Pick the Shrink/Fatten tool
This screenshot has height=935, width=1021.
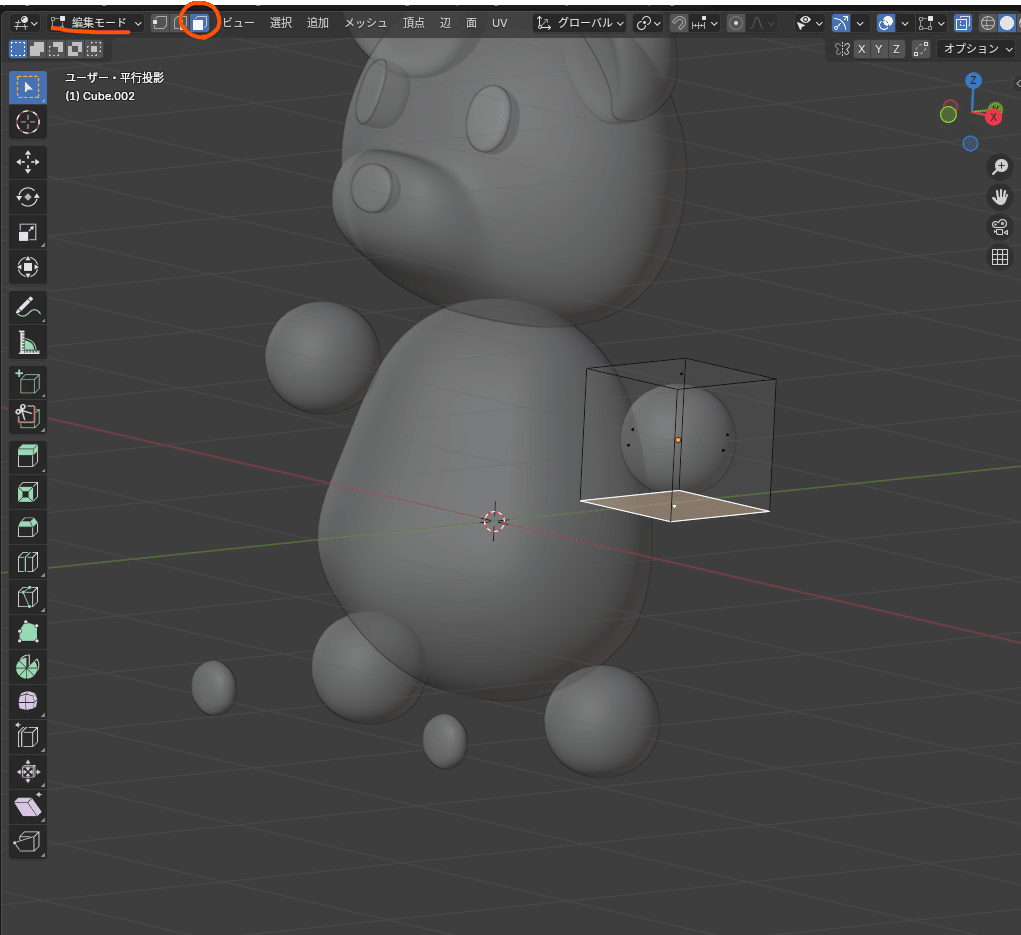pyautogui.click(x=27, y=772)
